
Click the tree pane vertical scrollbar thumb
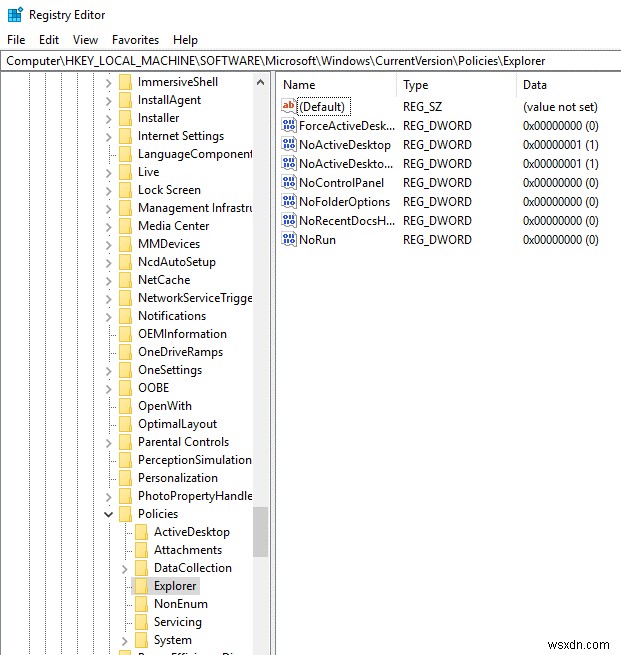click(260, 531)
